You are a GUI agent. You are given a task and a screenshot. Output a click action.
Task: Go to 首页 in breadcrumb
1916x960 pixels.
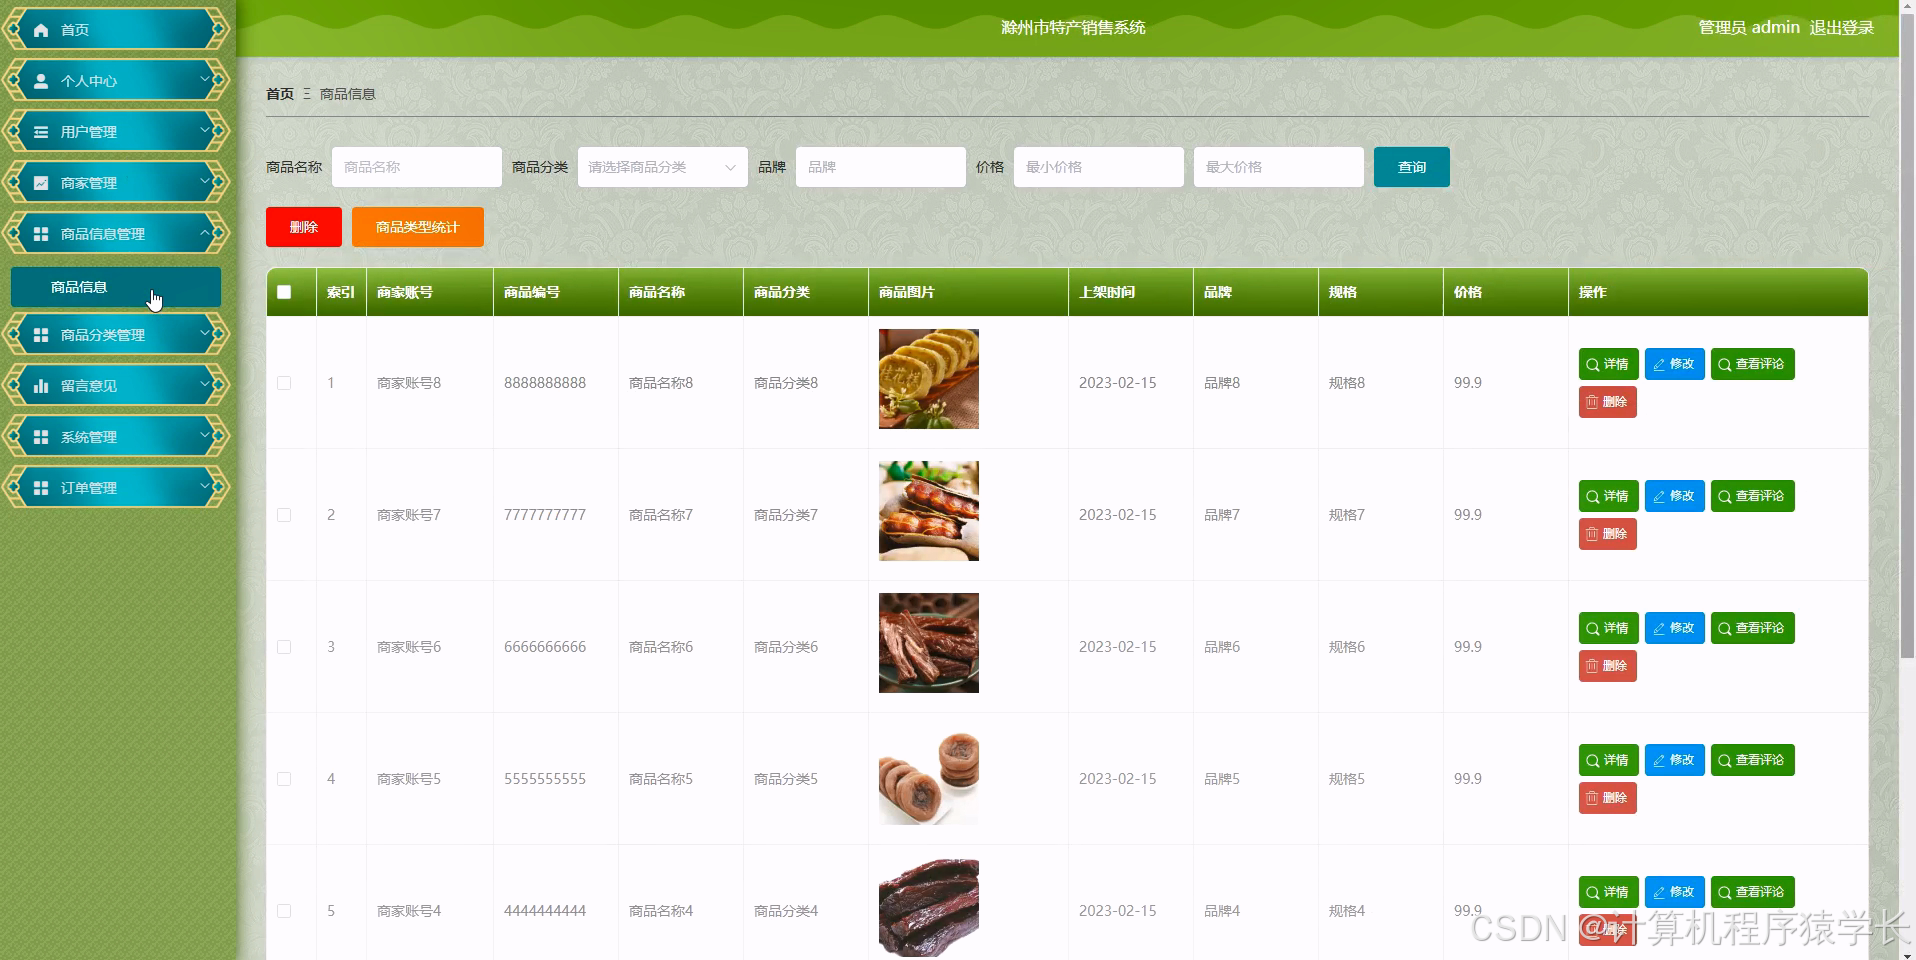[280, 94]
